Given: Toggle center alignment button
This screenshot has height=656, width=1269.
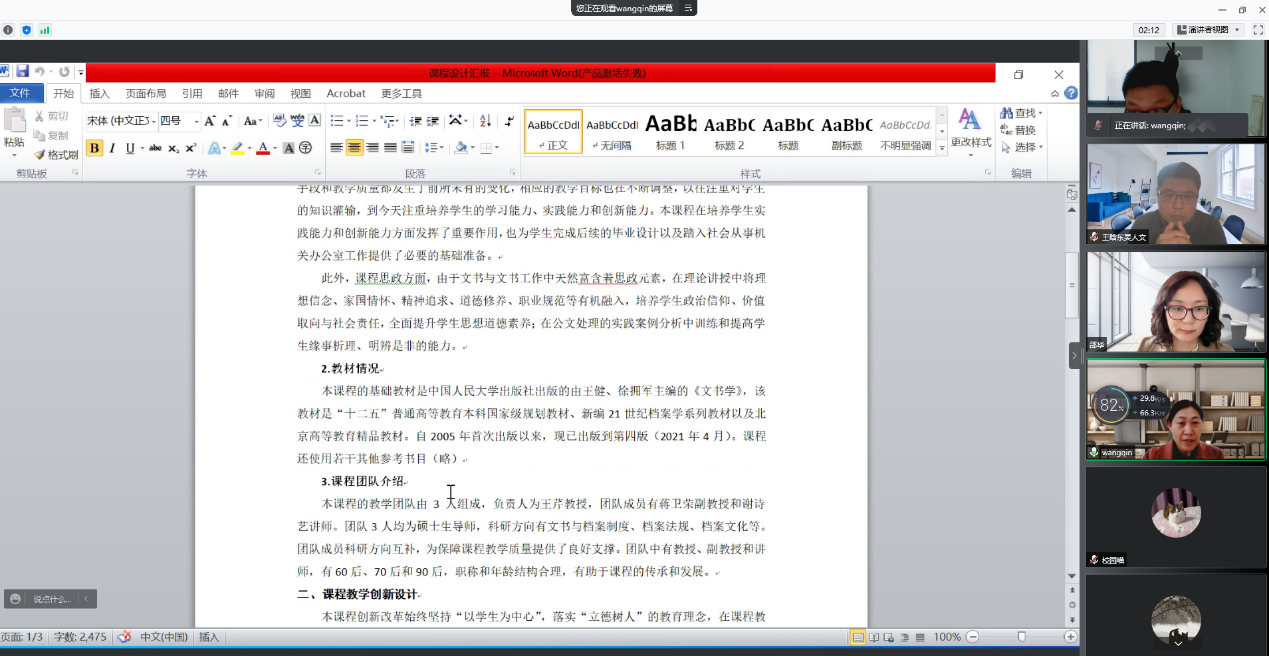Looking at the screenshot, I should pos(354,148).
